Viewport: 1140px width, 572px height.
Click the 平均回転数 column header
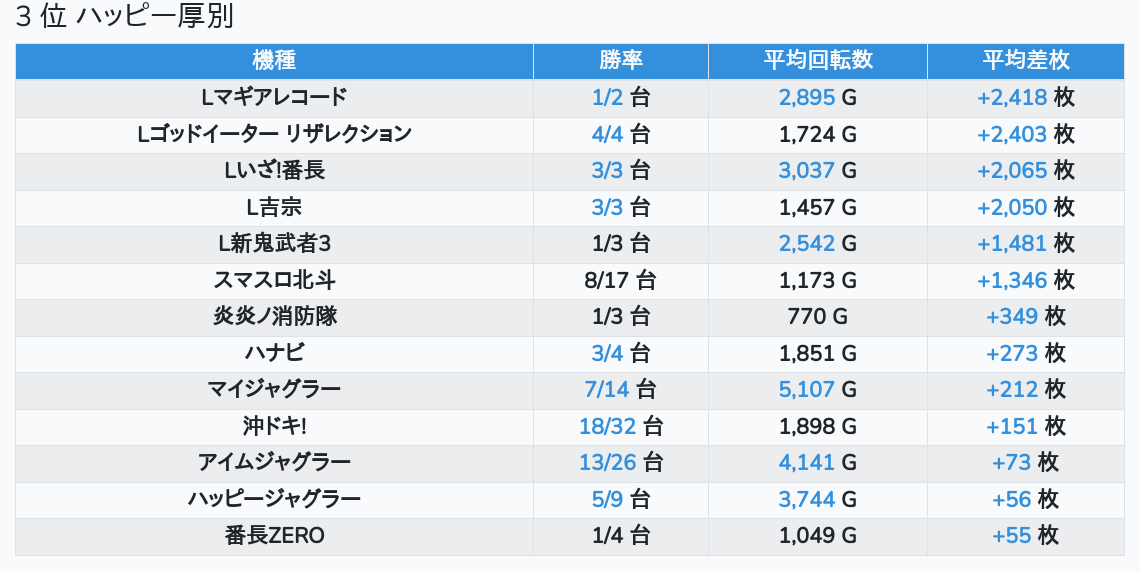tap(818, 60)
